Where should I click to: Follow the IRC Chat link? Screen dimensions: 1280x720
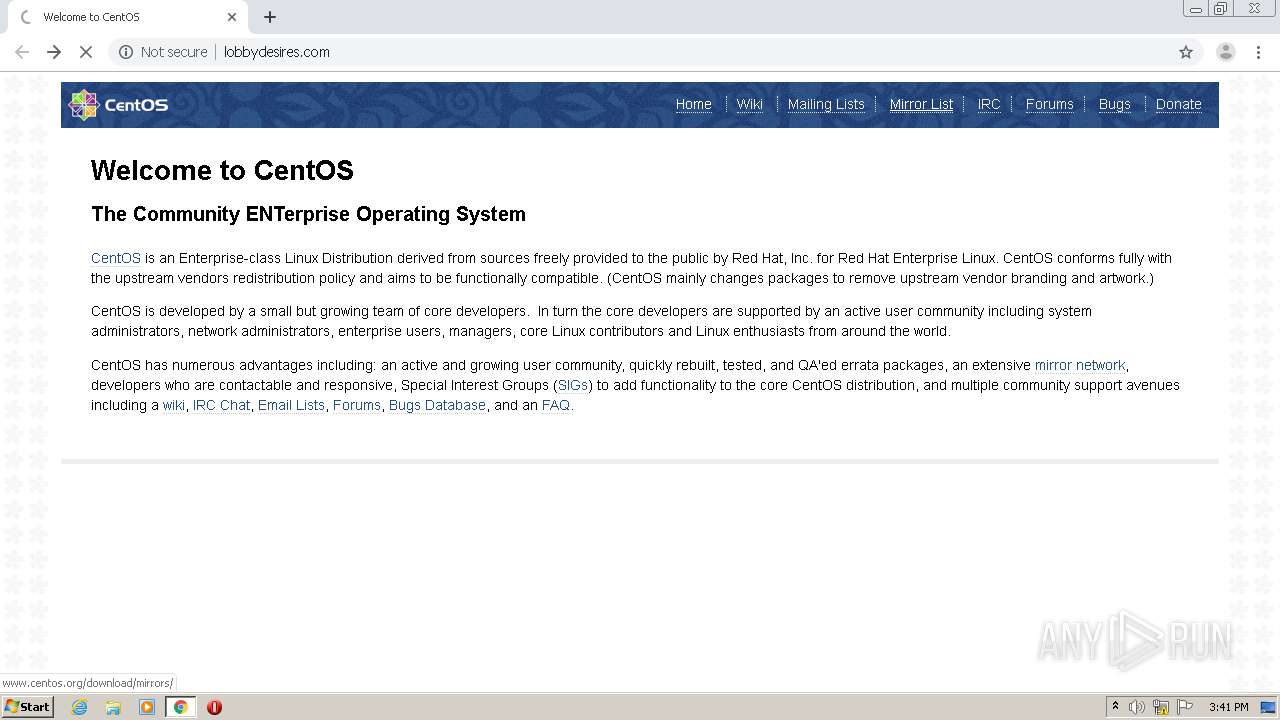(x=221, y=405)
